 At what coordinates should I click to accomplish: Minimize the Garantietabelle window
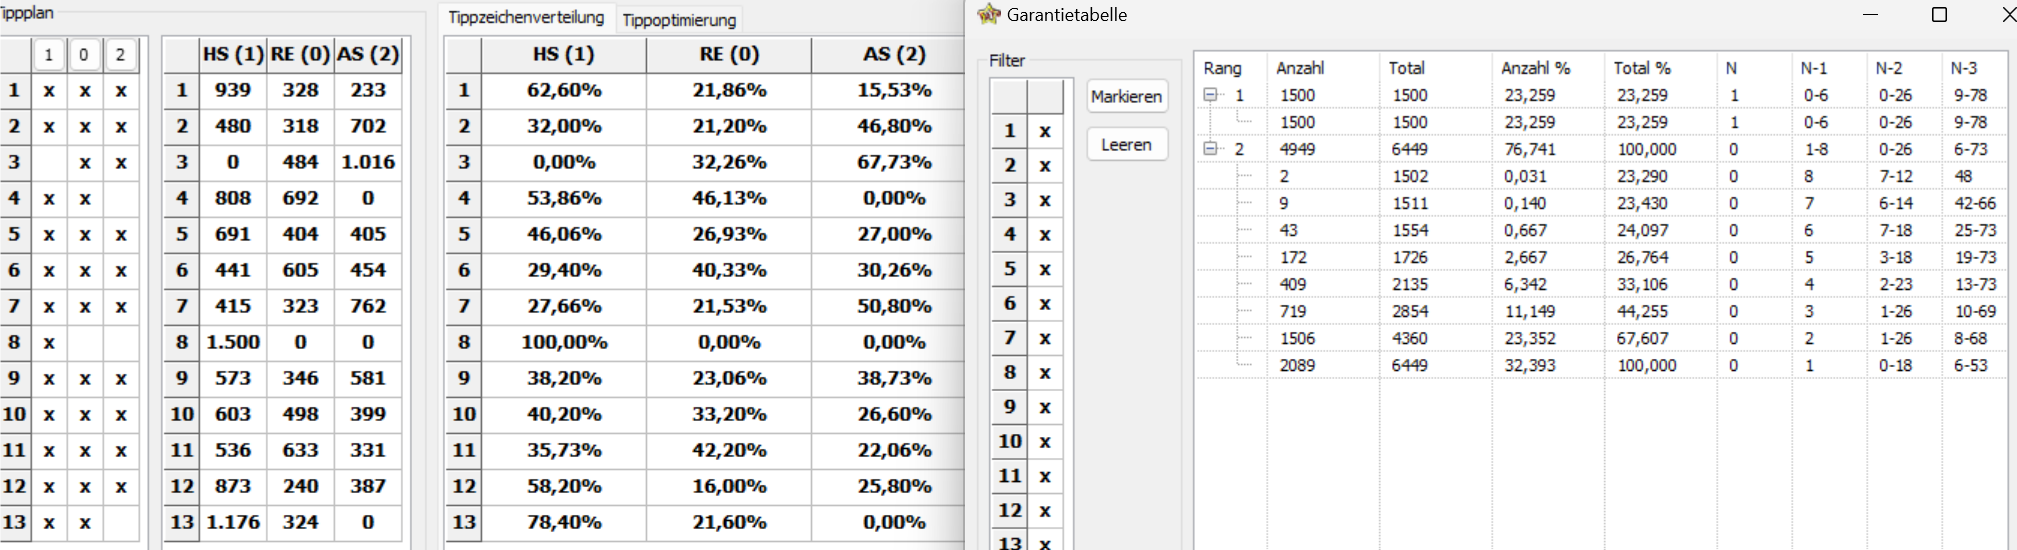(x=1870, y=14)
